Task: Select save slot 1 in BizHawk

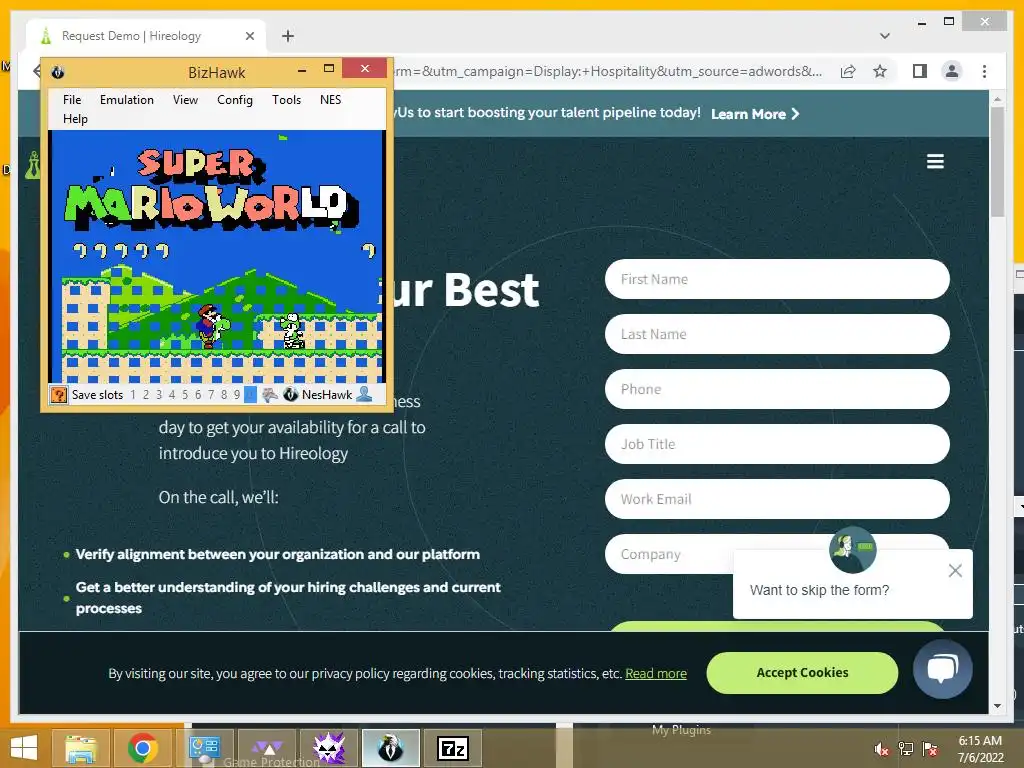Action: (133, 394)
